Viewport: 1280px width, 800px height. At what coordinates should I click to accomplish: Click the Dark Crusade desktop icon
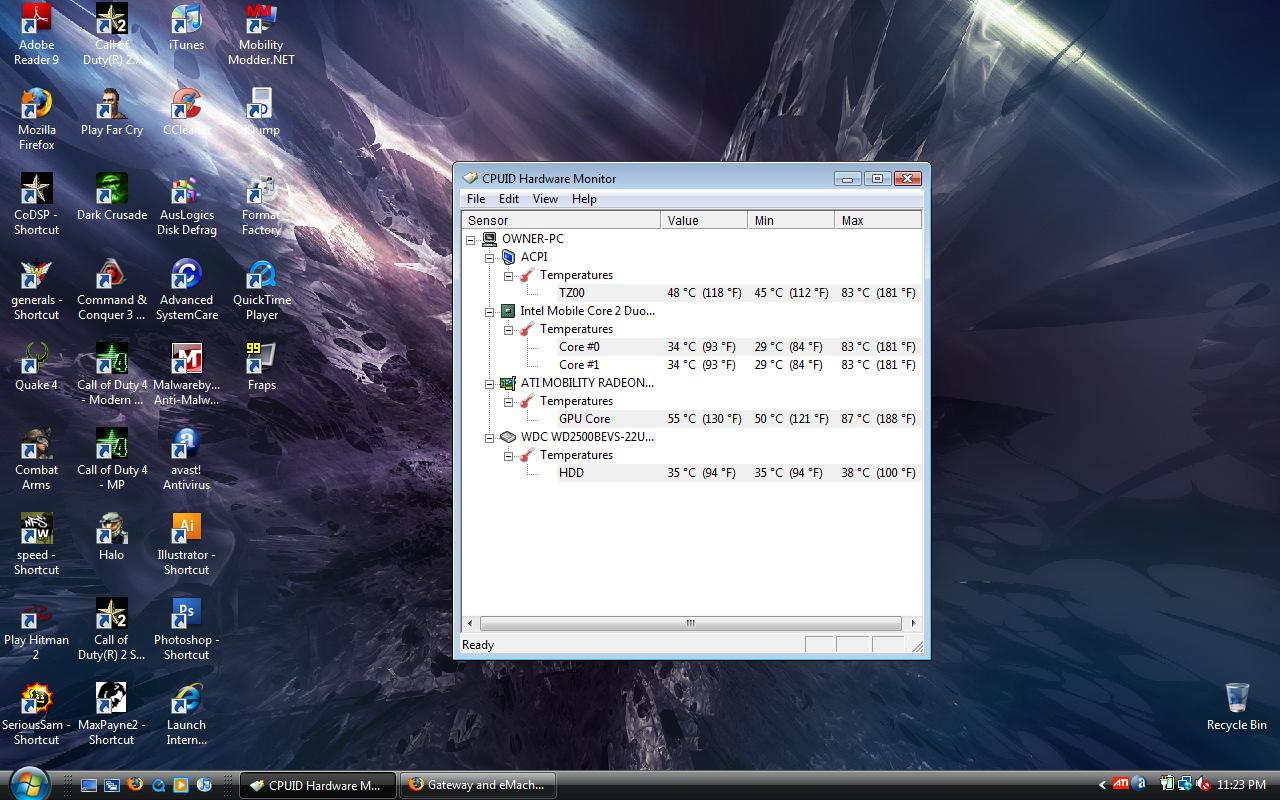pyautogui.click(x=111, y=198)
